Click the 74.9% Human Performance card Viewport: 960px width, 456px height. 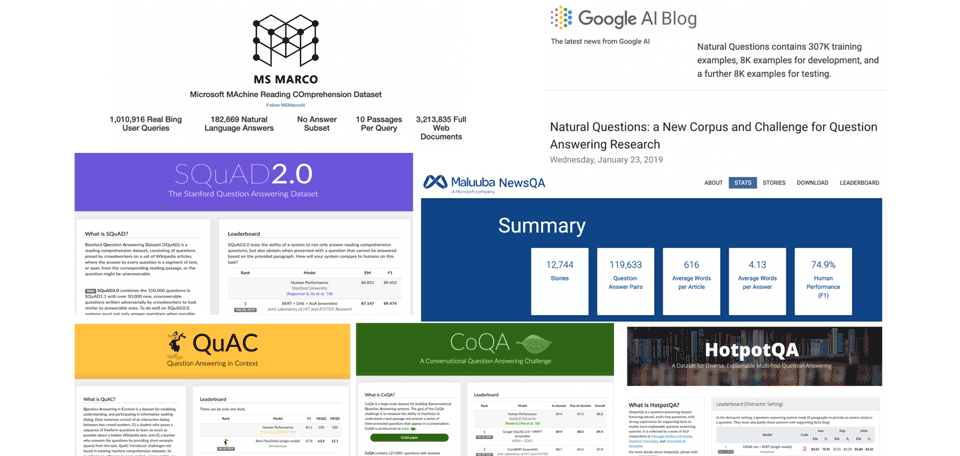[x=823, y=282]
